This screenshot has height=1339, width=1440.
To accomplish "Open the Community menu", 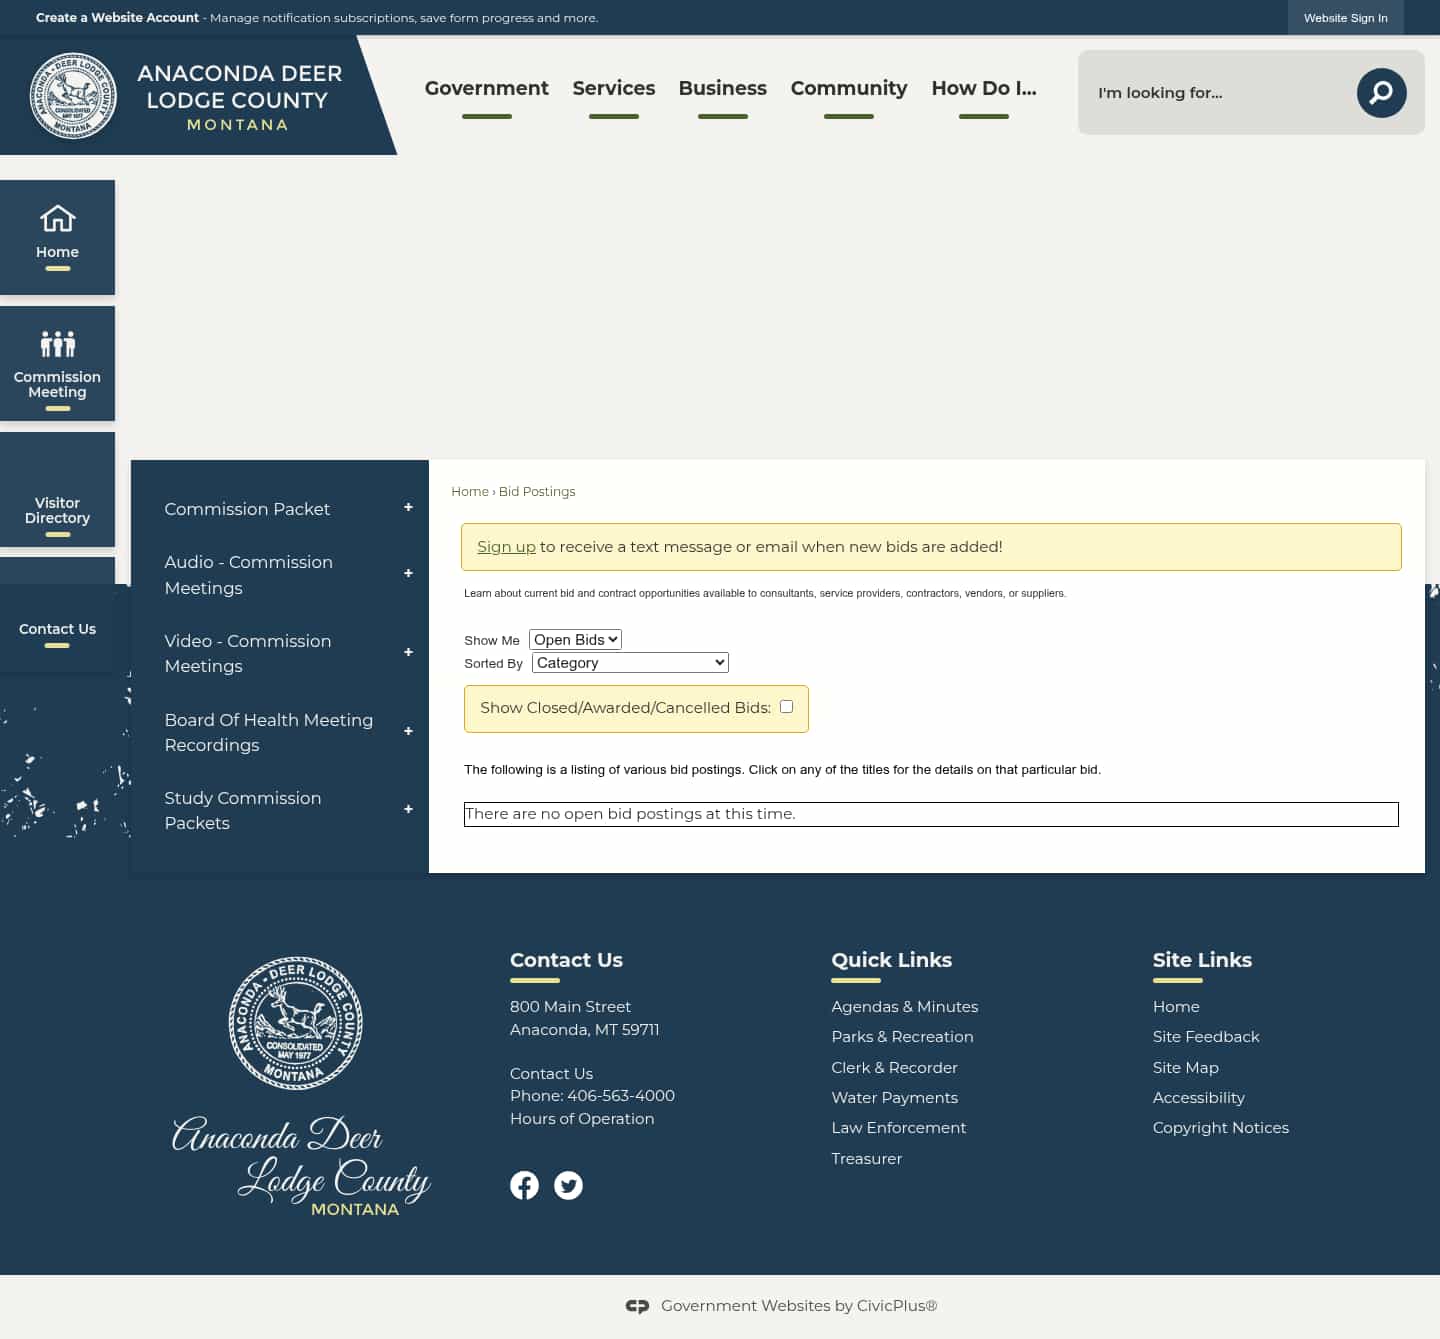I will coord(849,88).
